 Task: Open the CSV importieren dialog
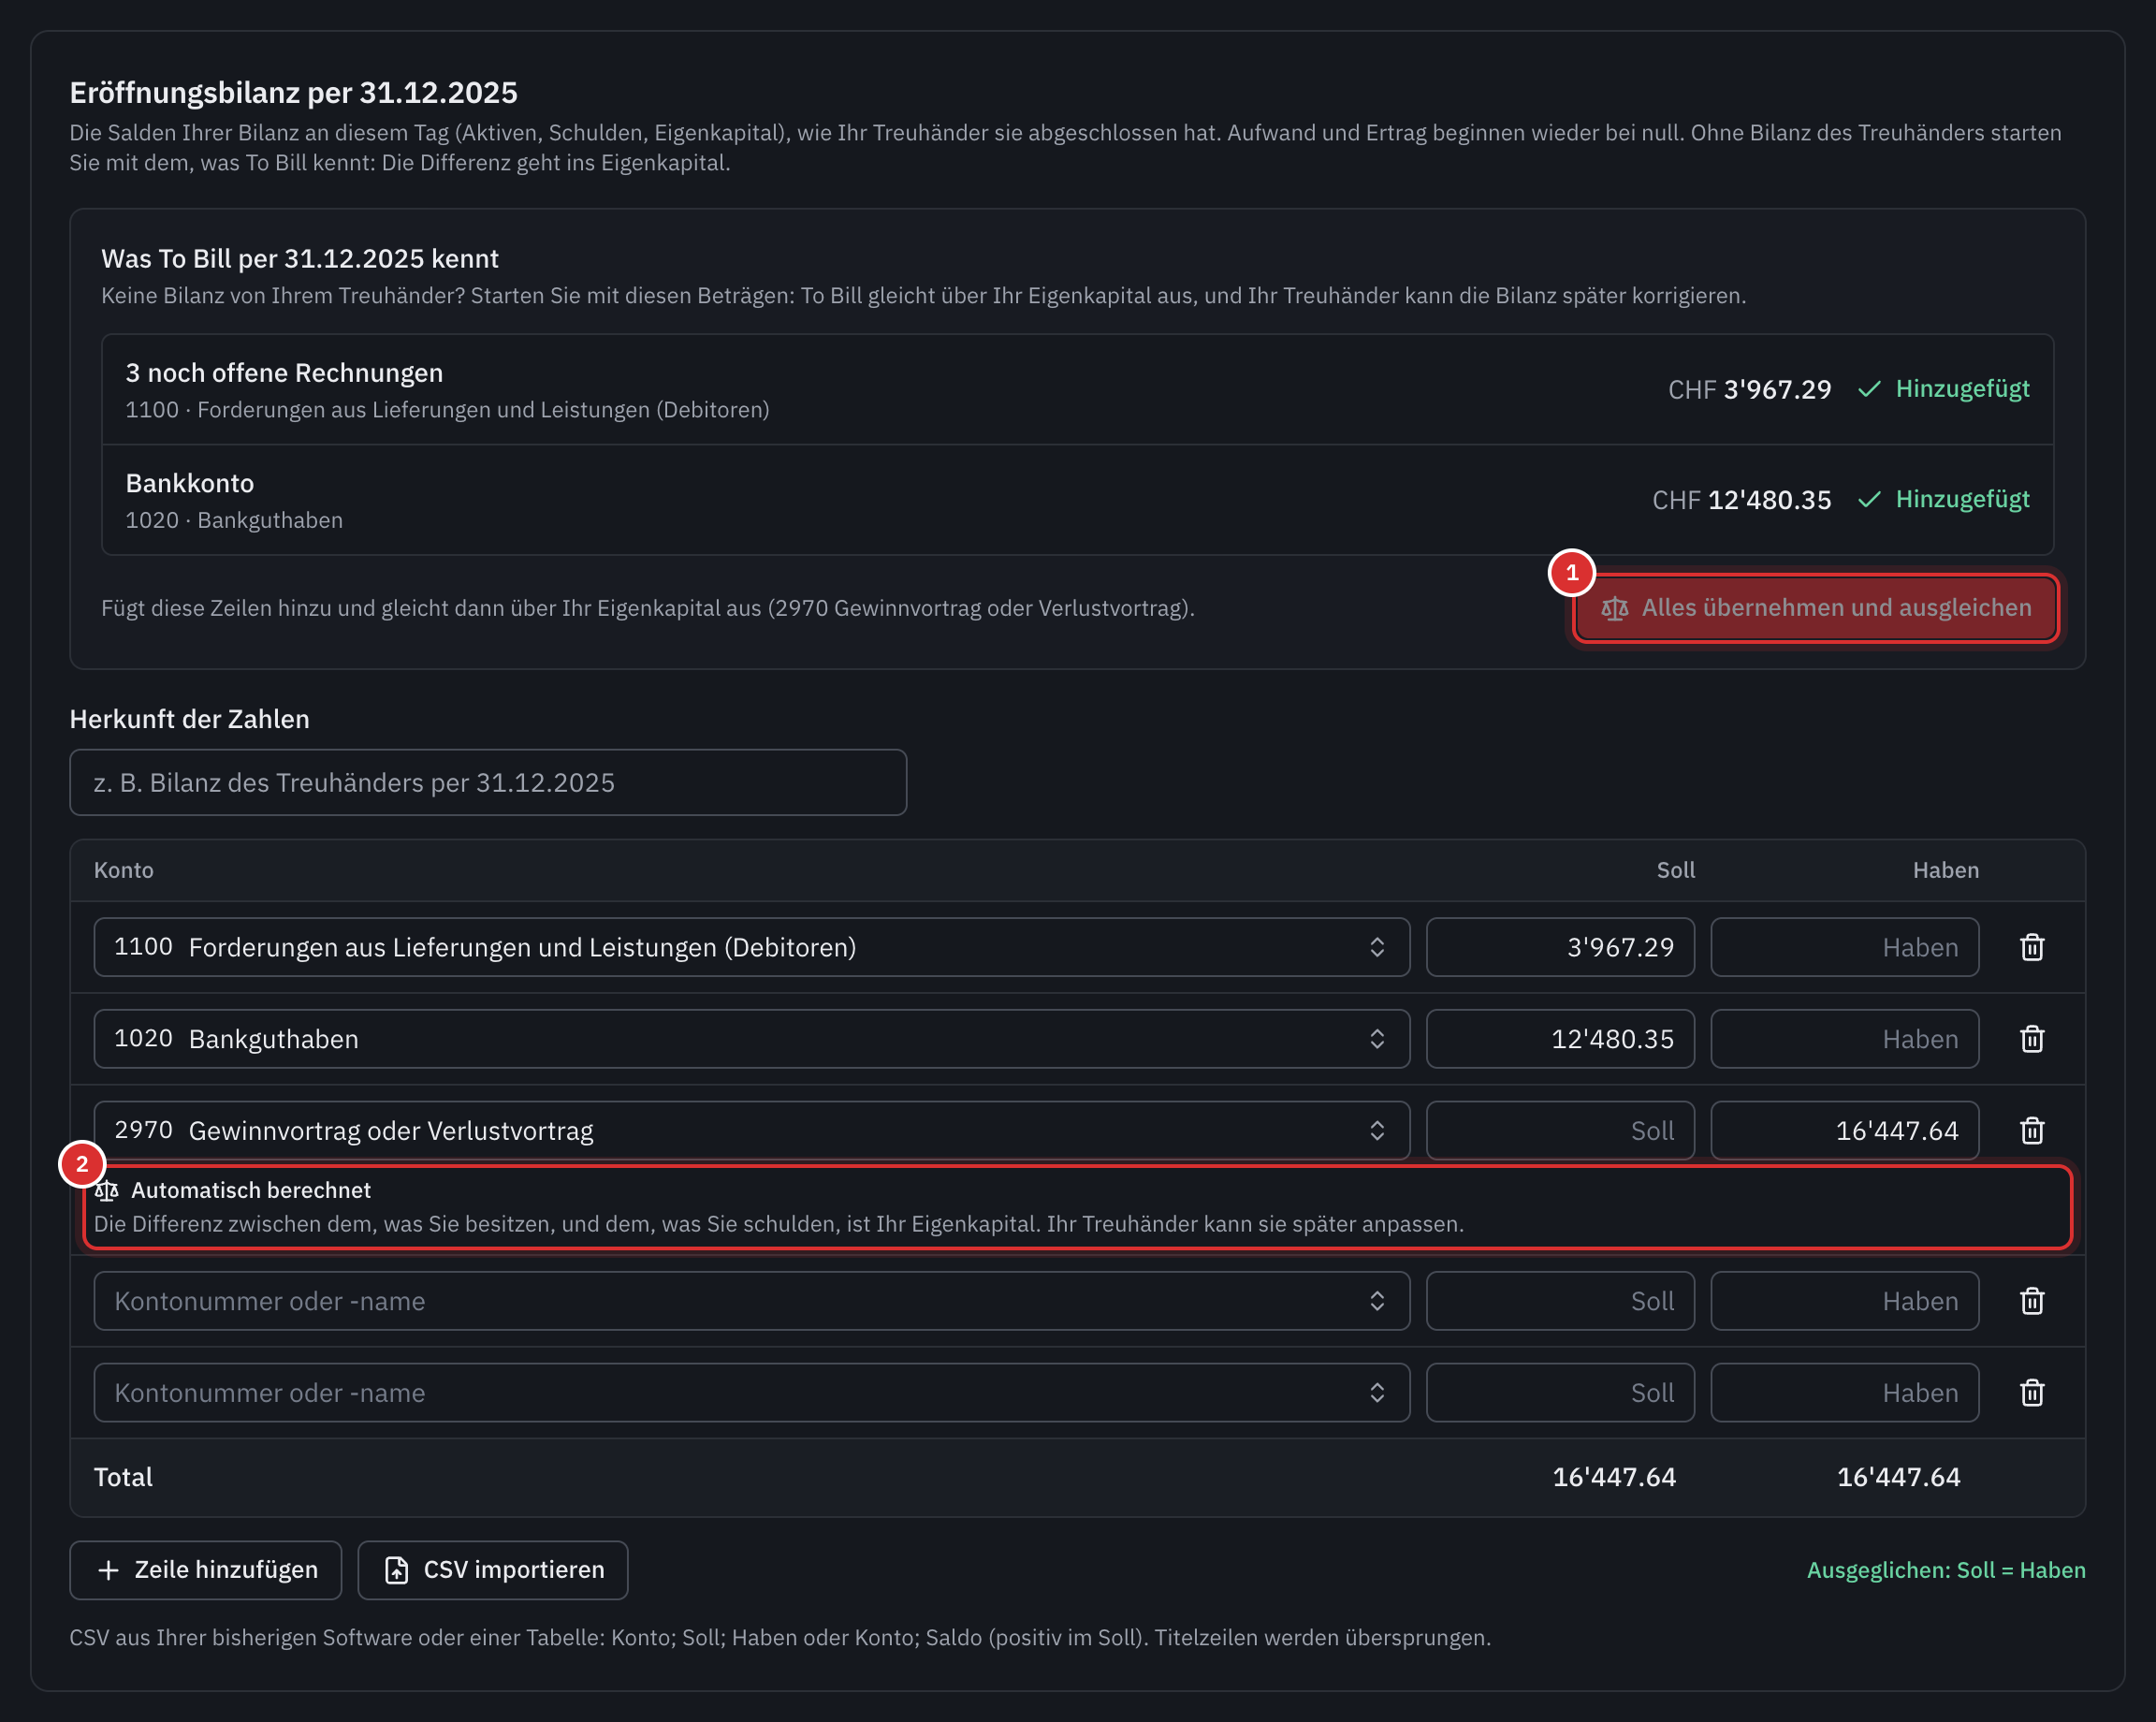pos(493,1570)
